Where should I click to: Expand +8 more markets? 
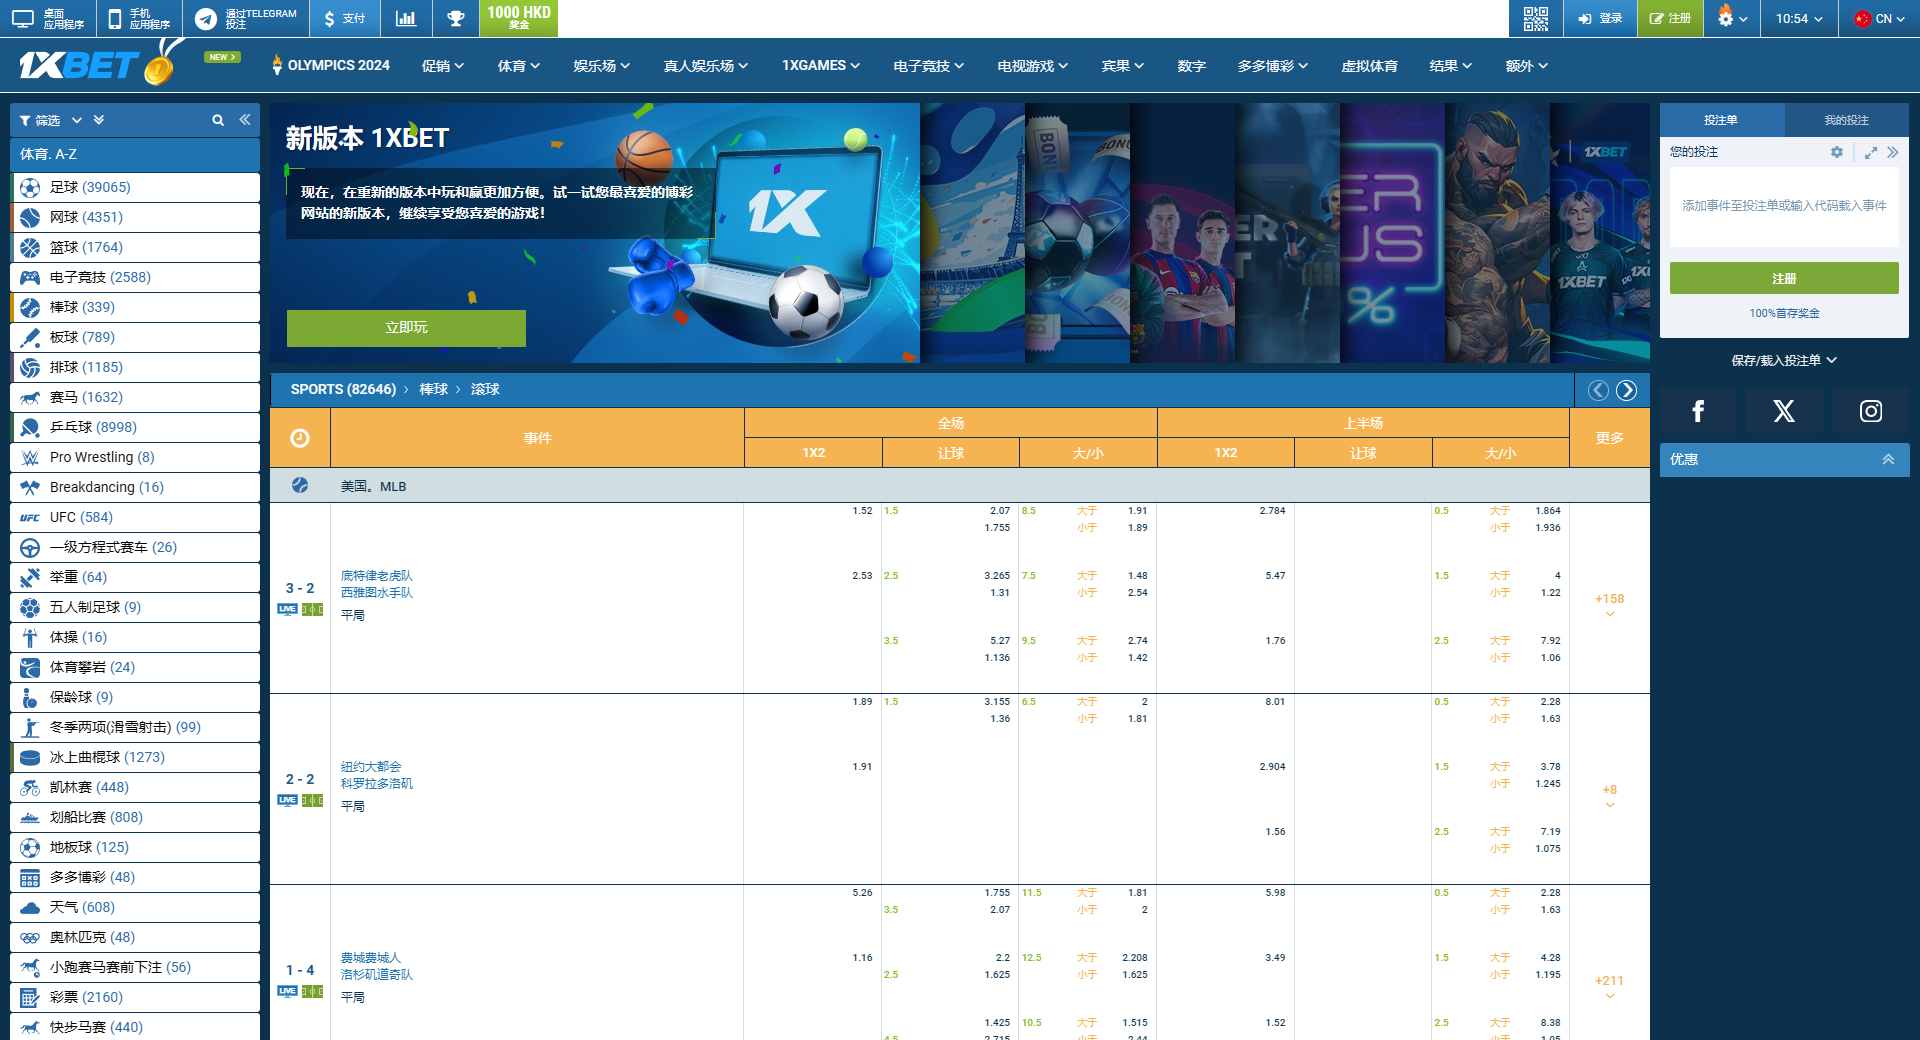point(1609,795)
